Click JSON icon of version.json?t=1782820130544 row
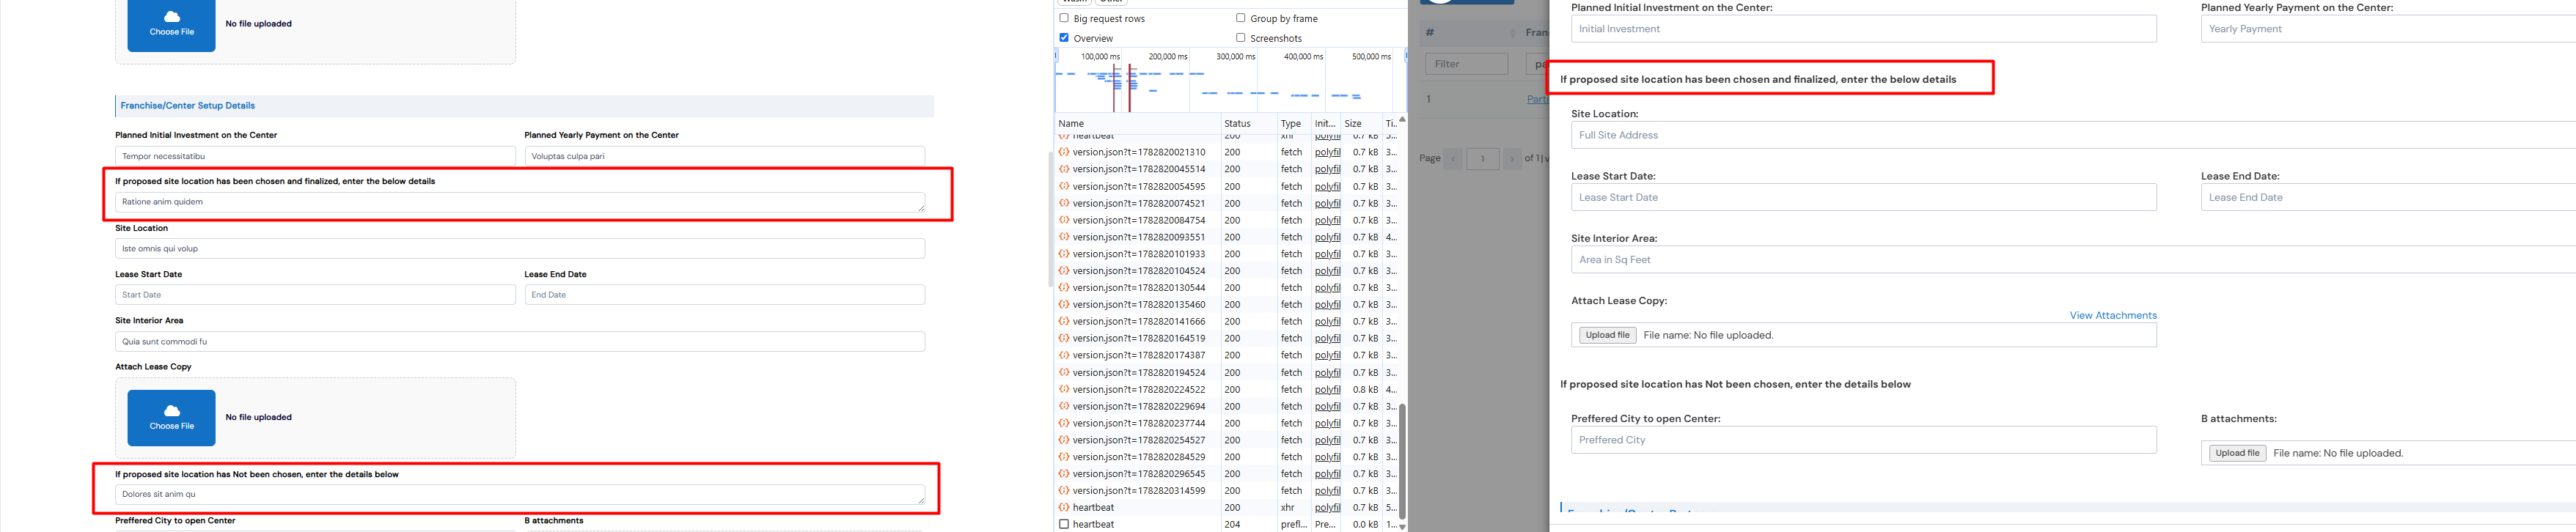The image size is (2576, 532). [x=1065, y=288]
